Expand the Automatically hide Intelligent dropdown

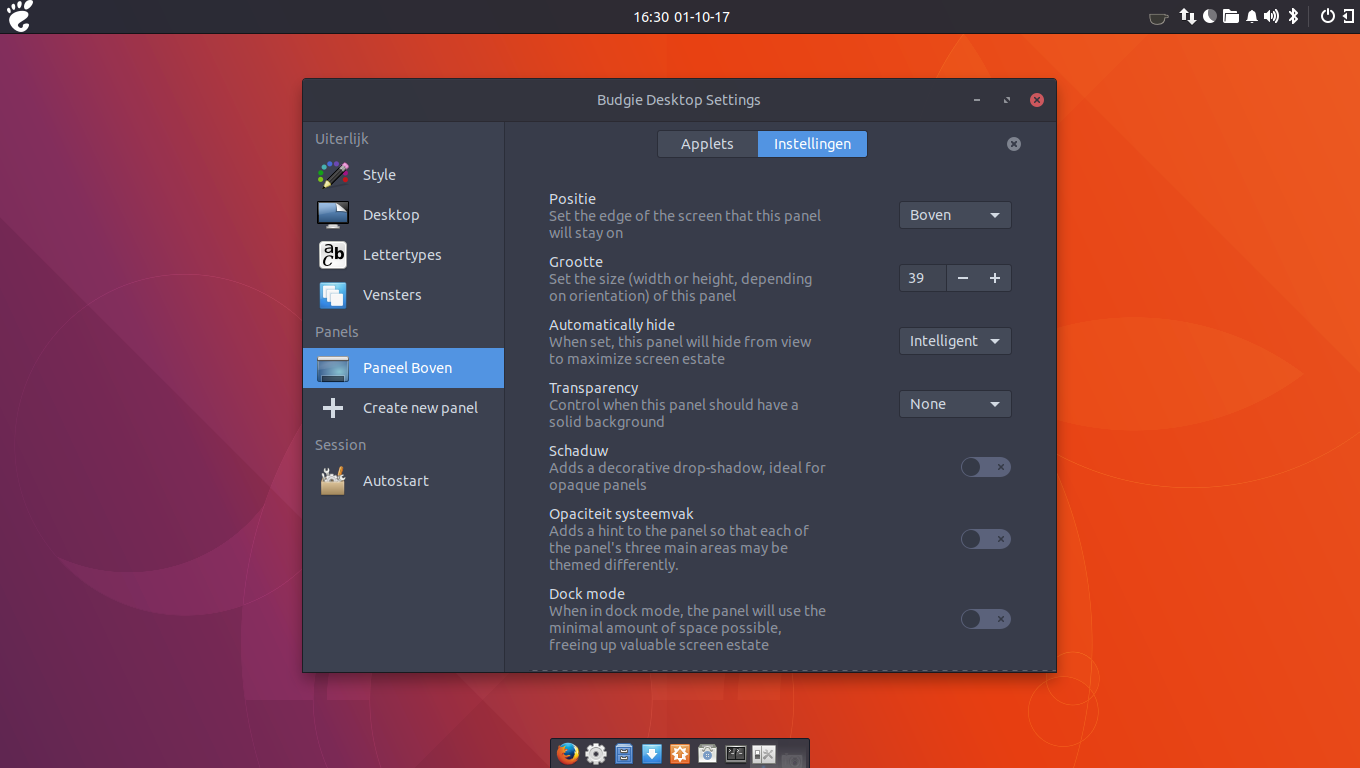tap(955, 341)
